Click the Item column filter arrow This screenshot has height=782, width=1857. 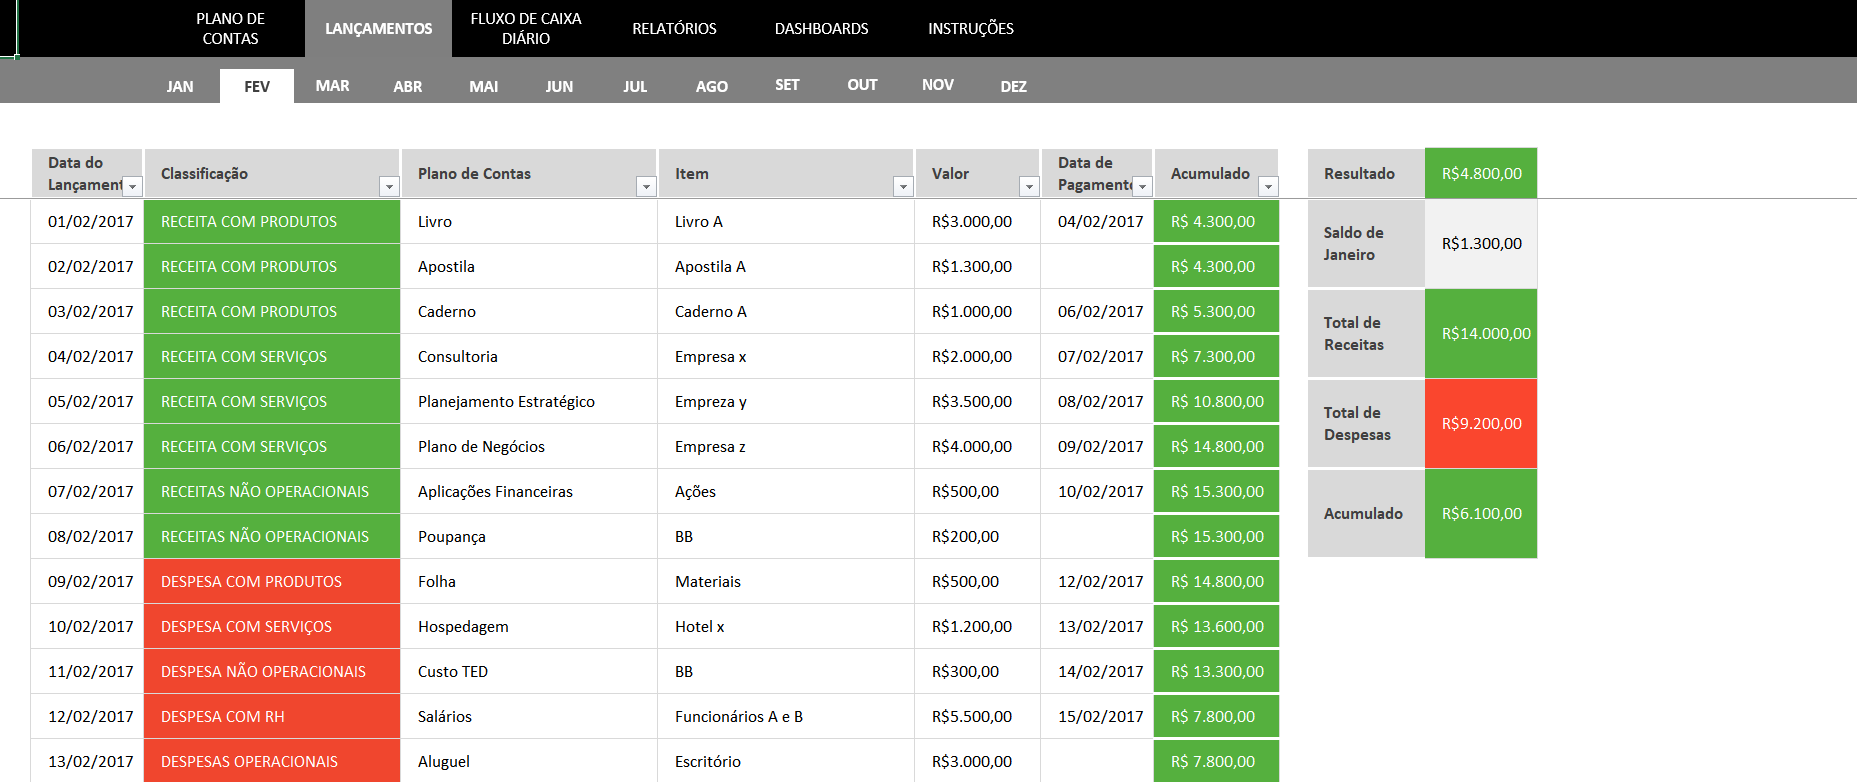click(x=903, y=186)
